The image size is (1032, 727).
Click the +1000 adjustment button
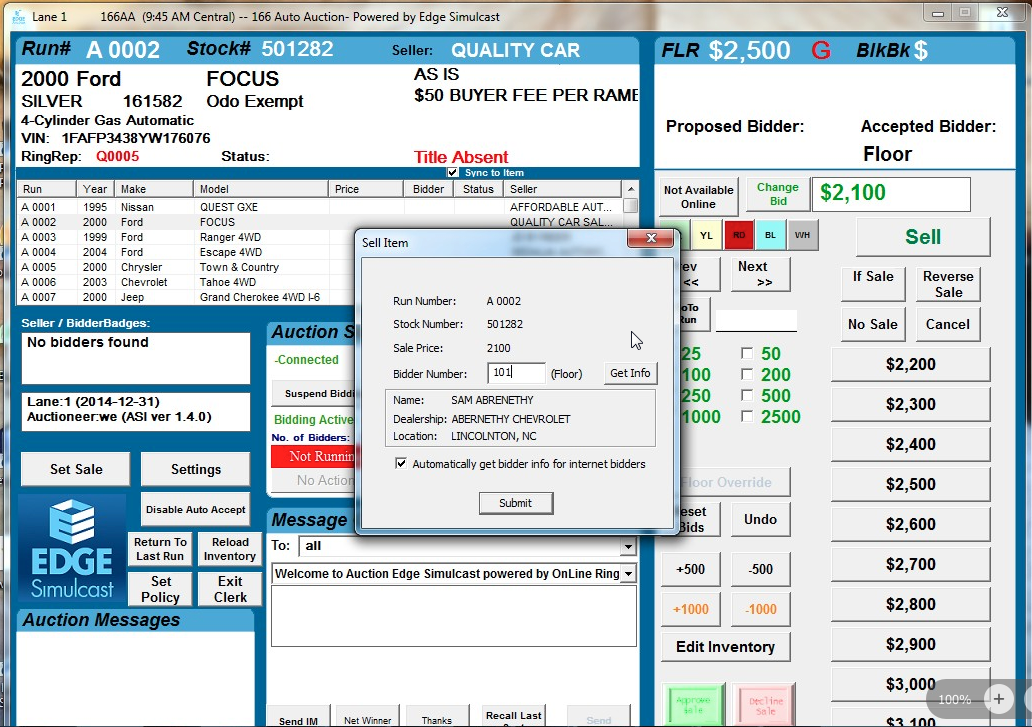point(690,610)
